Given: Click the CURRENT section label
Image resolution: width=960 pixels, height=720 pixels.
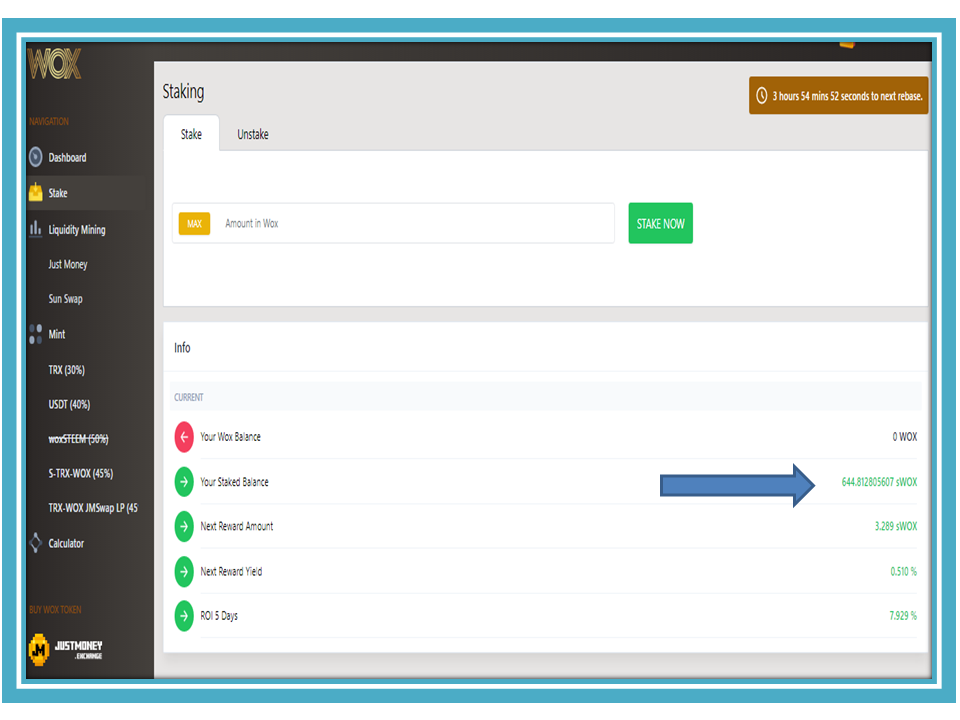Looking at the screenshot, I should pyautogui.click(x=189, y=397).
